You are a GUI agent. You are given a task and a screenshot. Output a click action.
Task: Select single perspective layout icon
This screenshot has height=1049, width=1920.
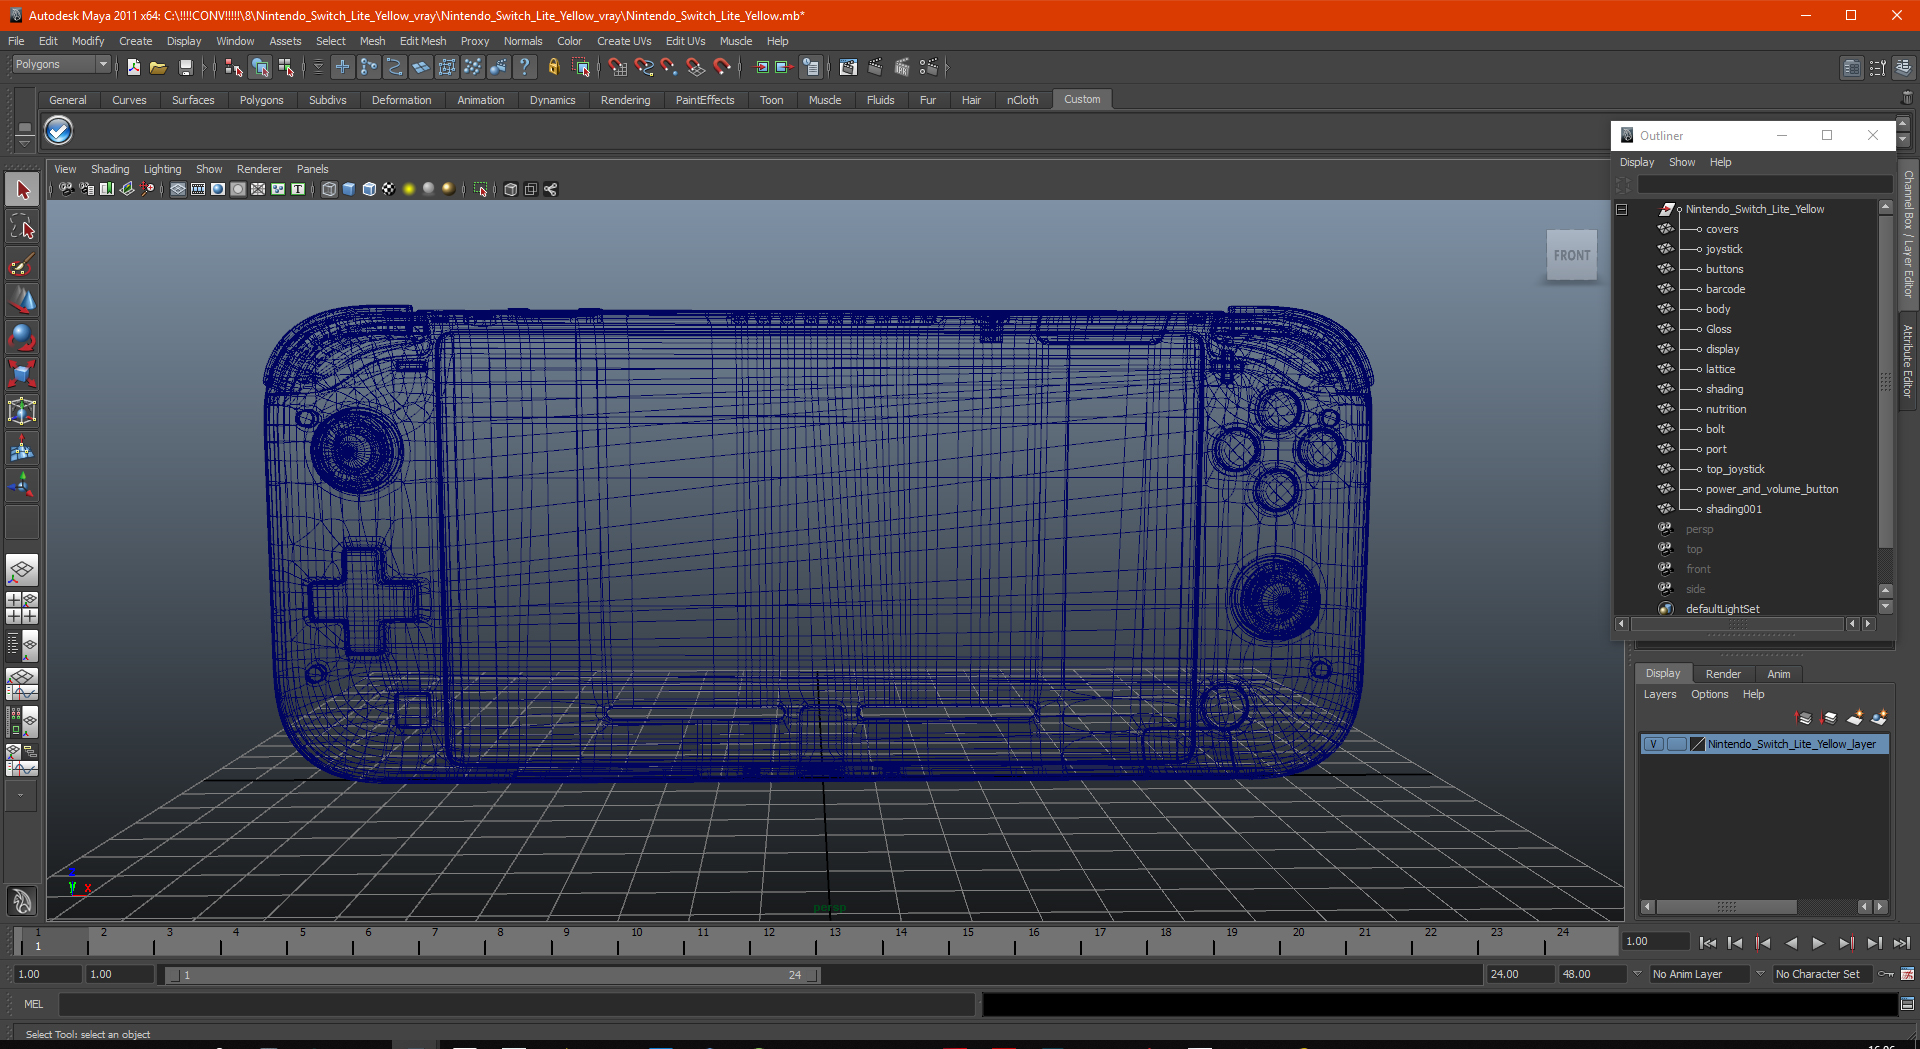tap(22, 571)
